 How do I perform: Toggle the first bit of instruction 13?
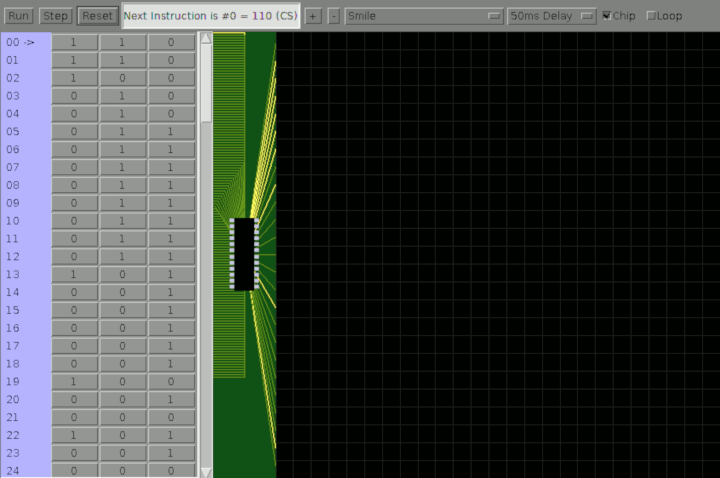[x=74, y=274]
